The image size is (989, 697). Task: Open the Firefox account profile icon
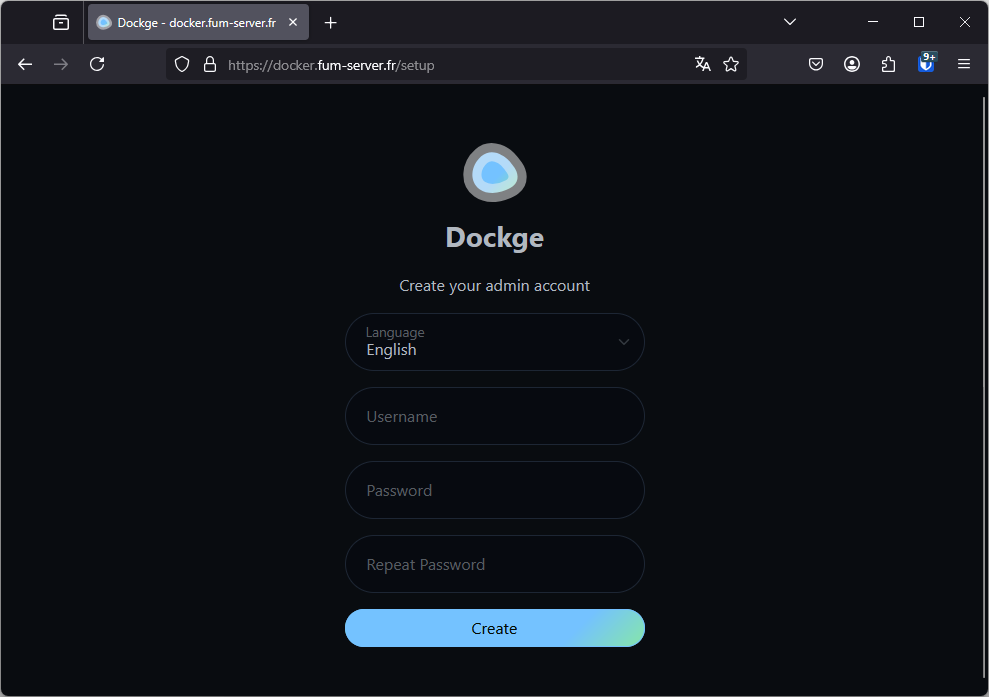coord(852,63)
